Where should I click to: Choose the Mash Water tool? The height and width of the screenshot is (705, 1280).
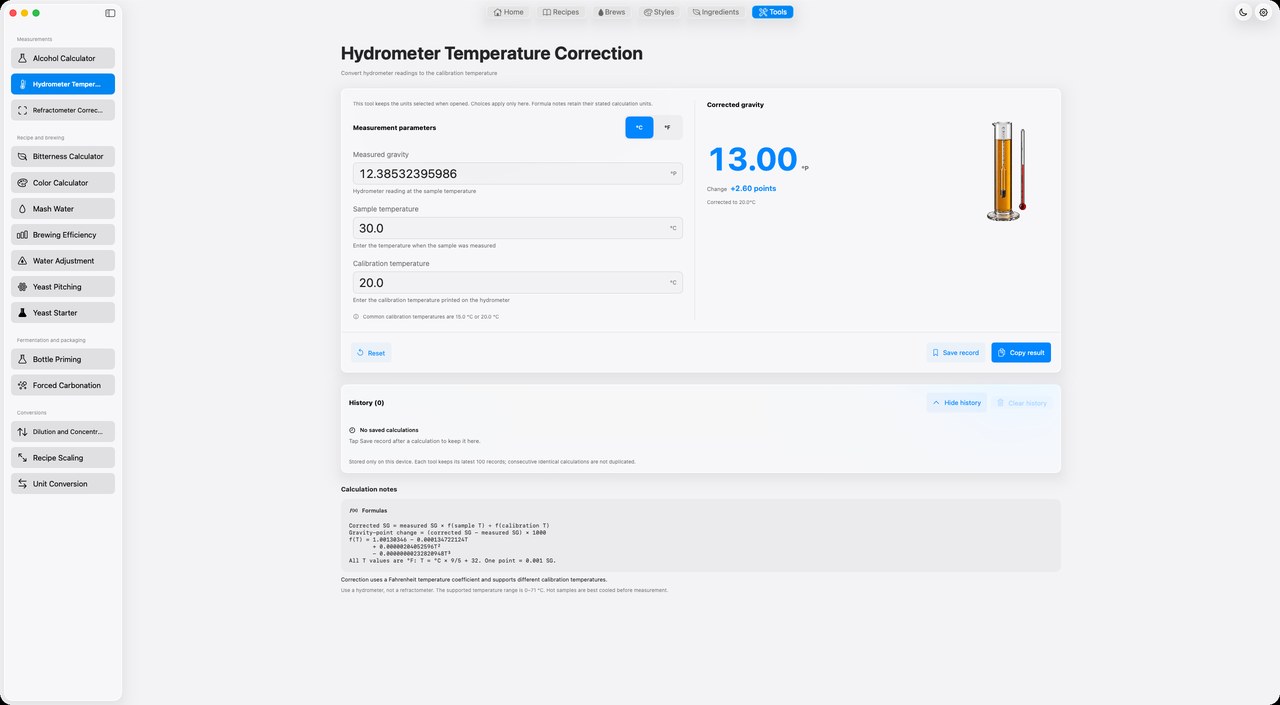63,208
